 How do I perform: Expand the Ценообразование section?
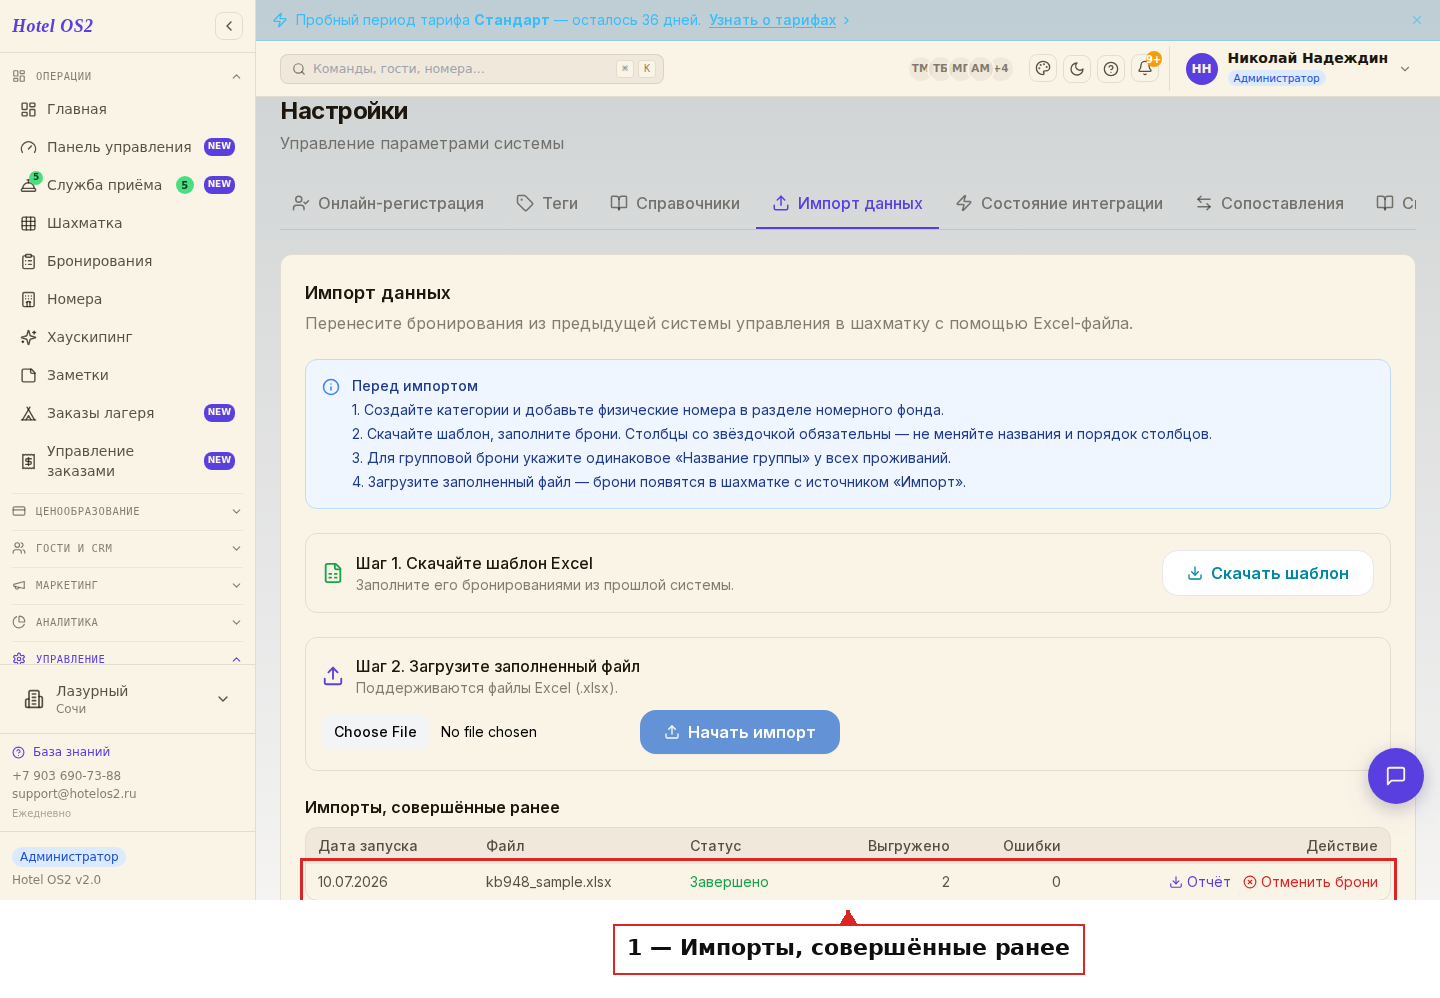click(x=127, y=511)
